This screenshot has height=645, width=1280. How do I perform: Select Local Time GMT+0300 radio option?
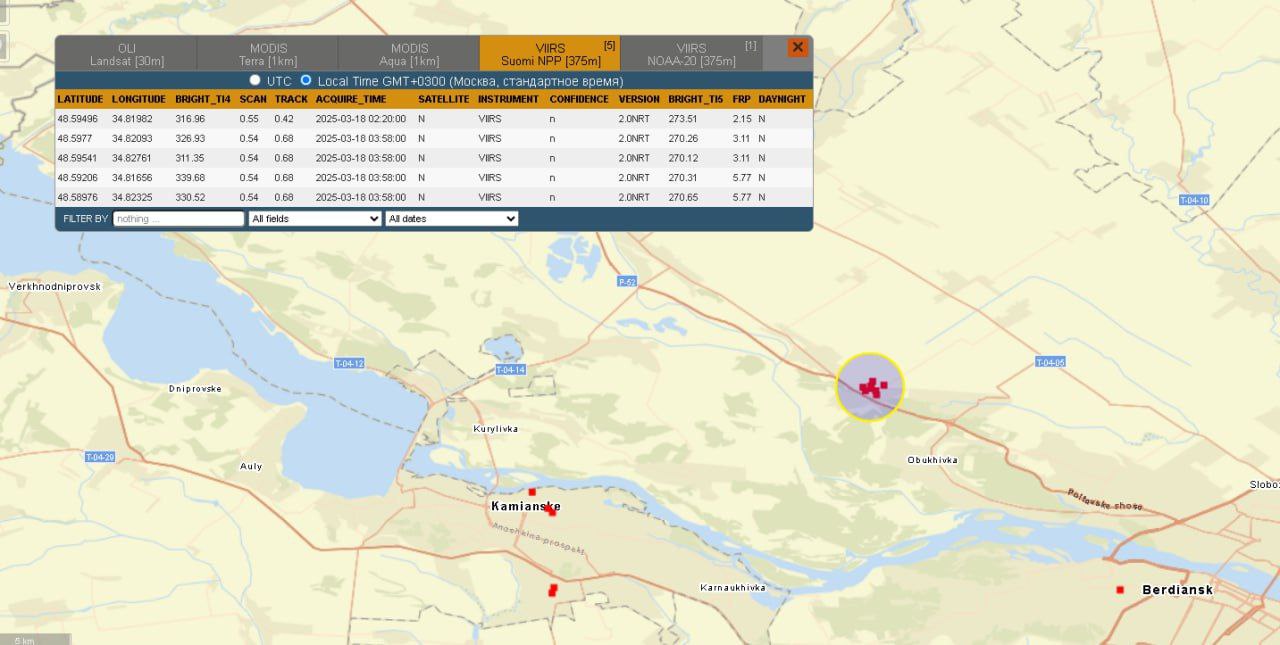coord(306,80)
